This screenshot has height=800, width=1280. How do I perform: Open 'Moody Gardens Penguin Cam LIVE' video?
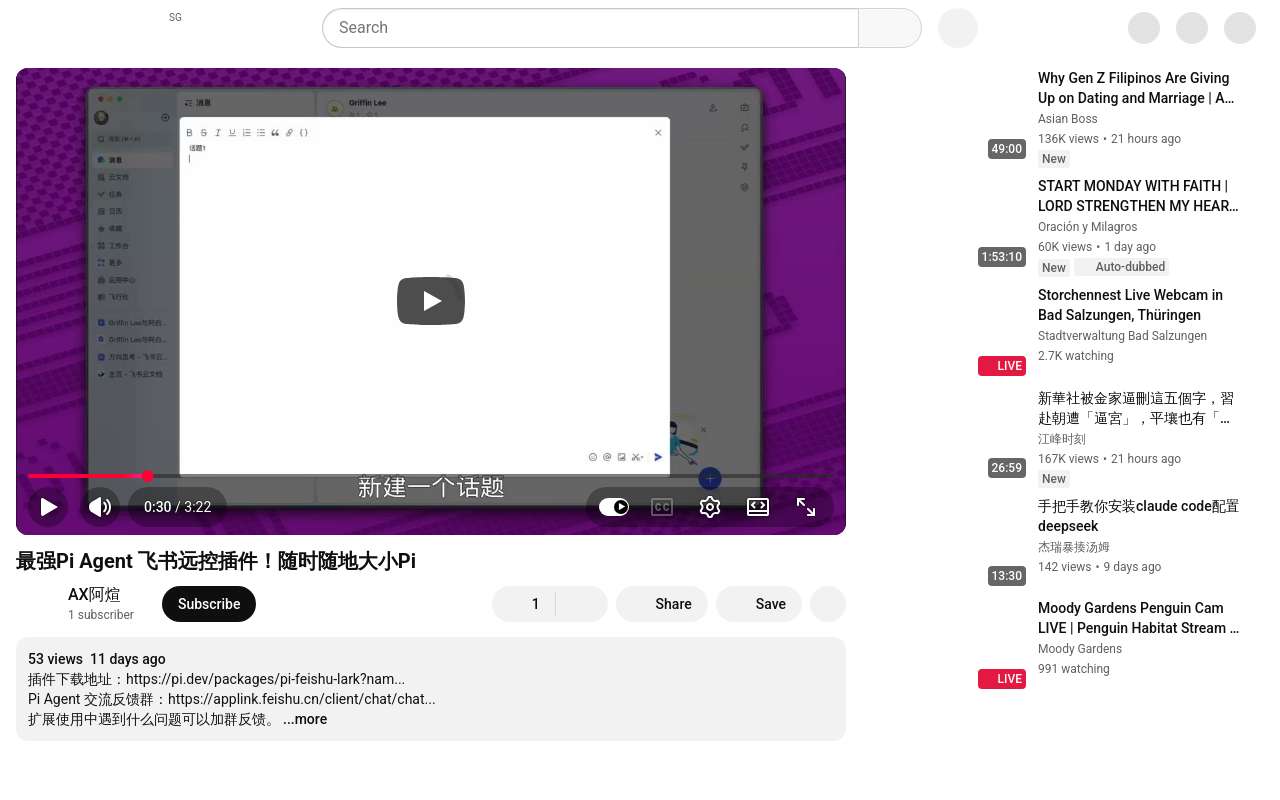(1138, 618)
